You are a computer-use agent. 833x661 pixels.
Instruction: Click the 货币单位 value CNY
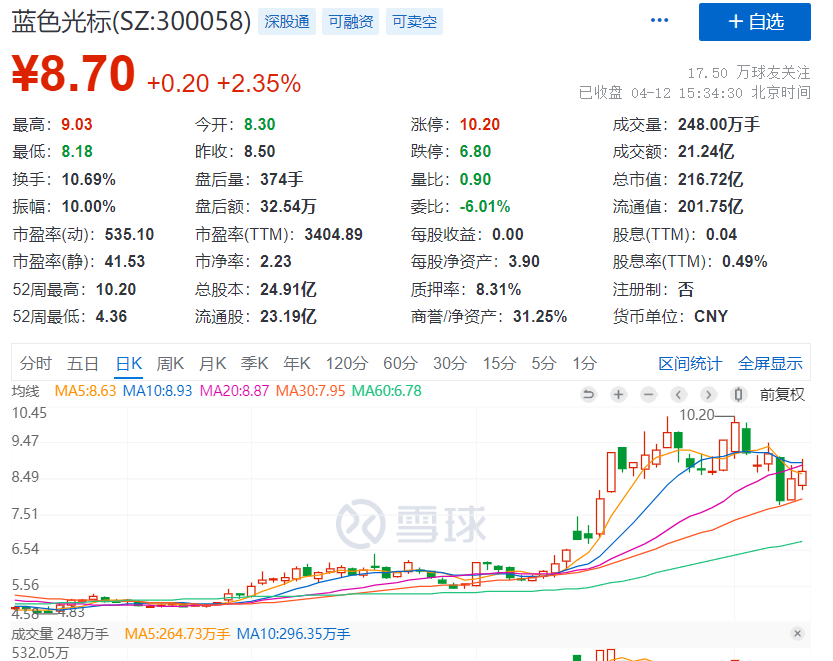point(711,317)
